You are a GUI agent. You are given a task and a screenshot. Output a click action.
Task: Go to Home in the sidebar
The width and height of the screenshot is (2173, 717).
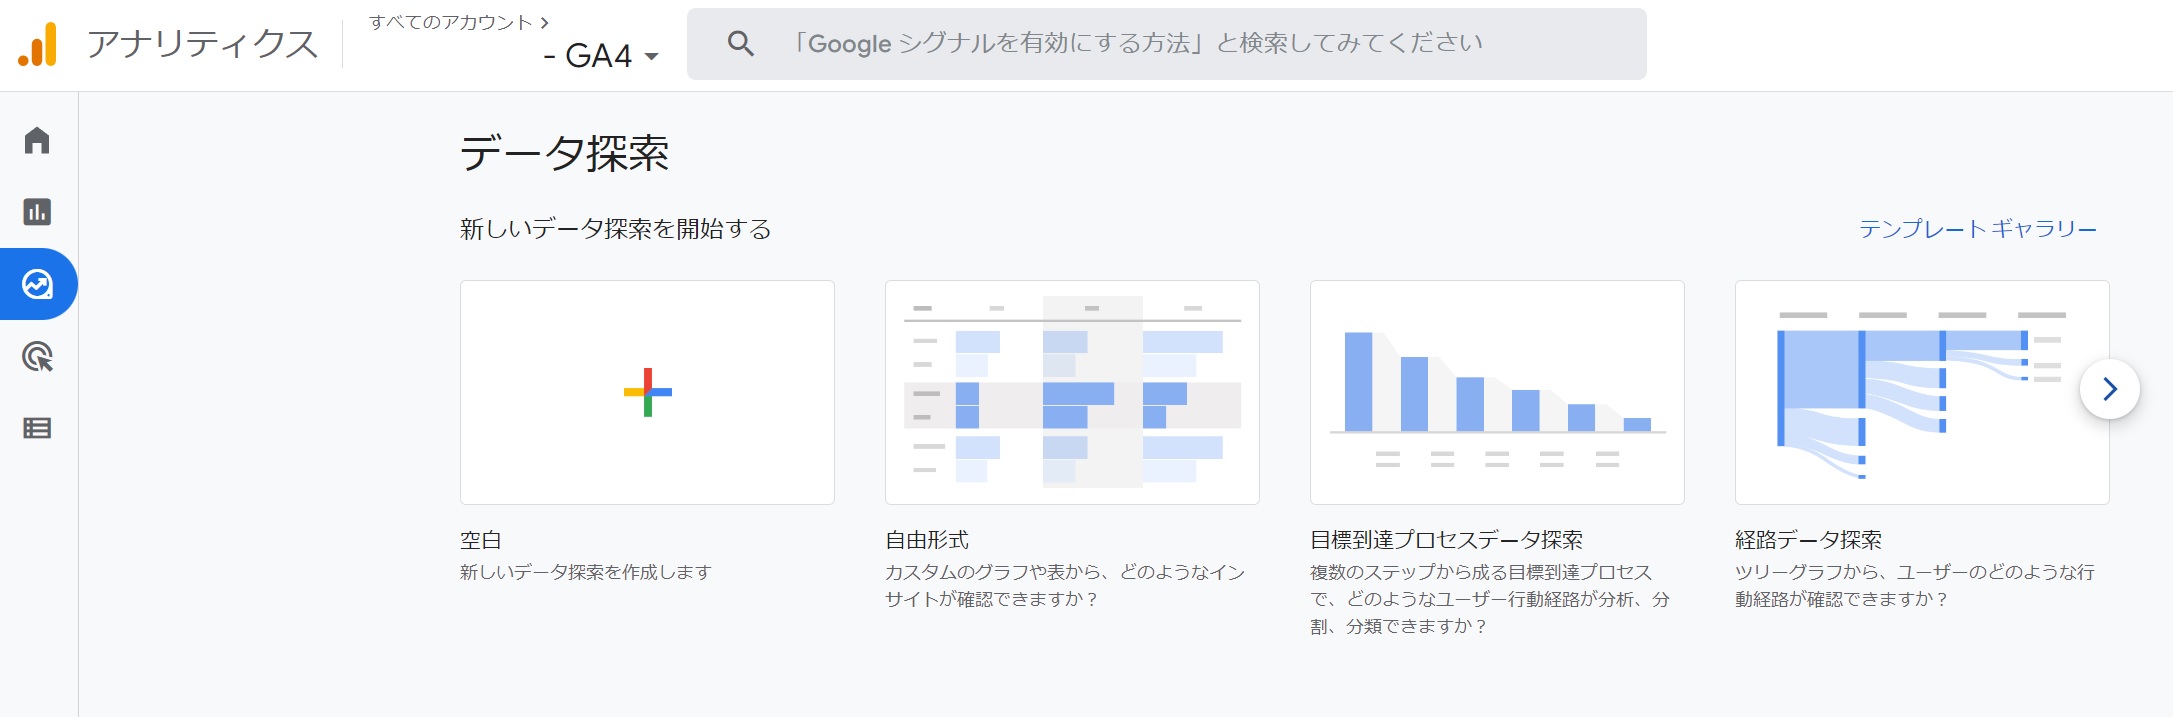pos(37,140)
